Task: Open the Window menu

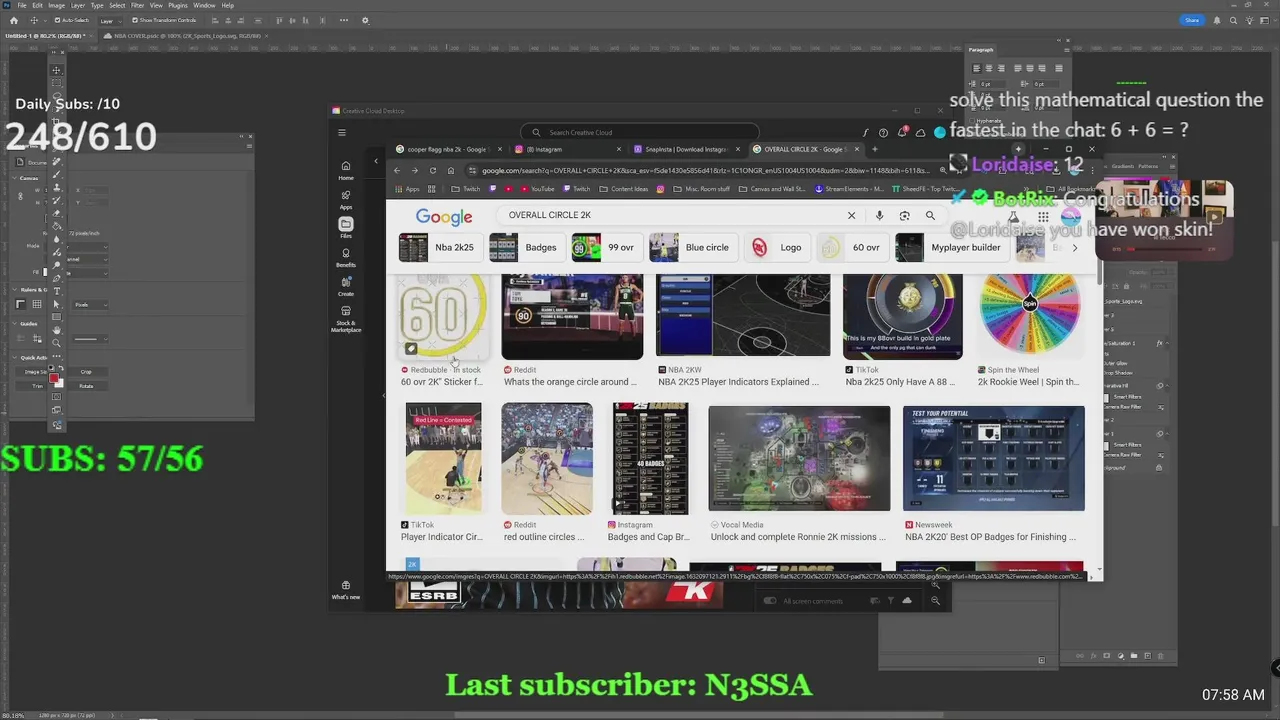Action: 204,5
